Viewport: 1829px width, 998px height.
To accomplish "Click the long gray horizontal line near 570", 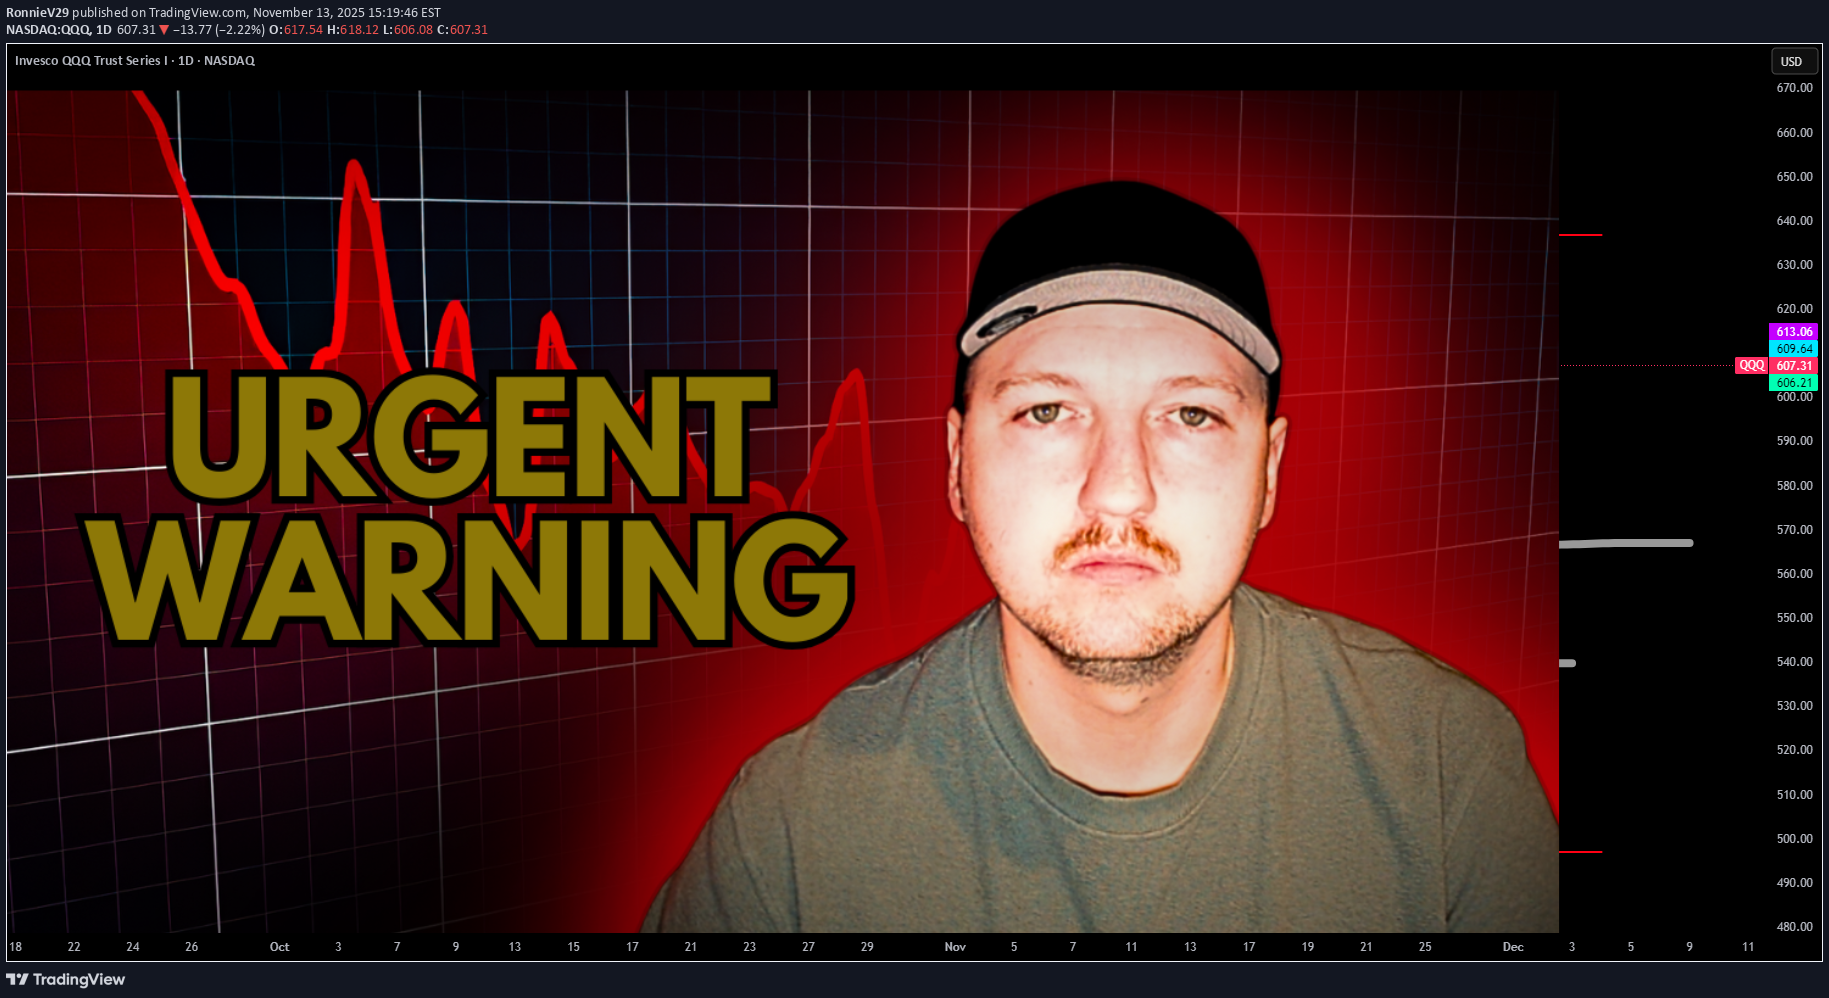I will click(x=1625, y=544).
